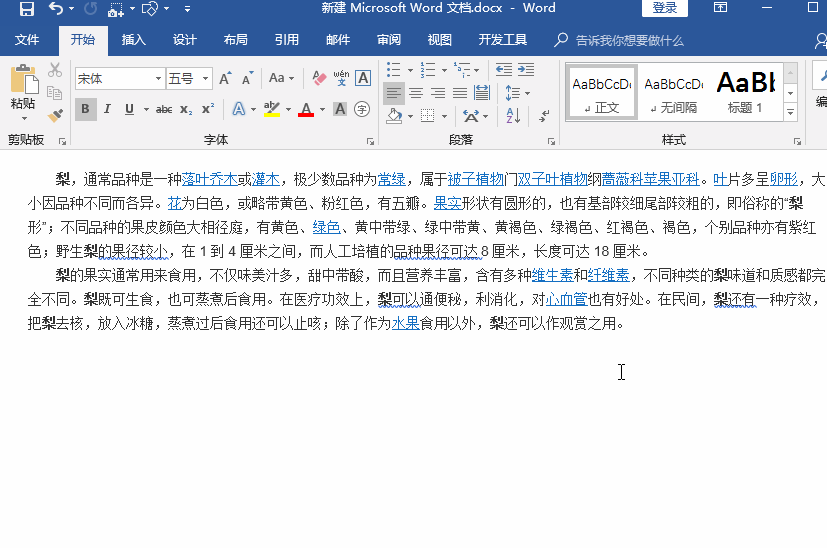Switch to the 布局 tab
The image size is (827, 548).
(236, 40)
